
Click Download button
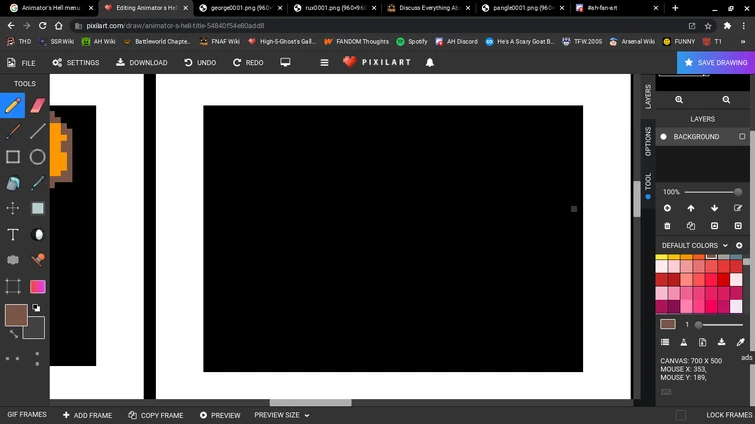(x=142, y=63)
